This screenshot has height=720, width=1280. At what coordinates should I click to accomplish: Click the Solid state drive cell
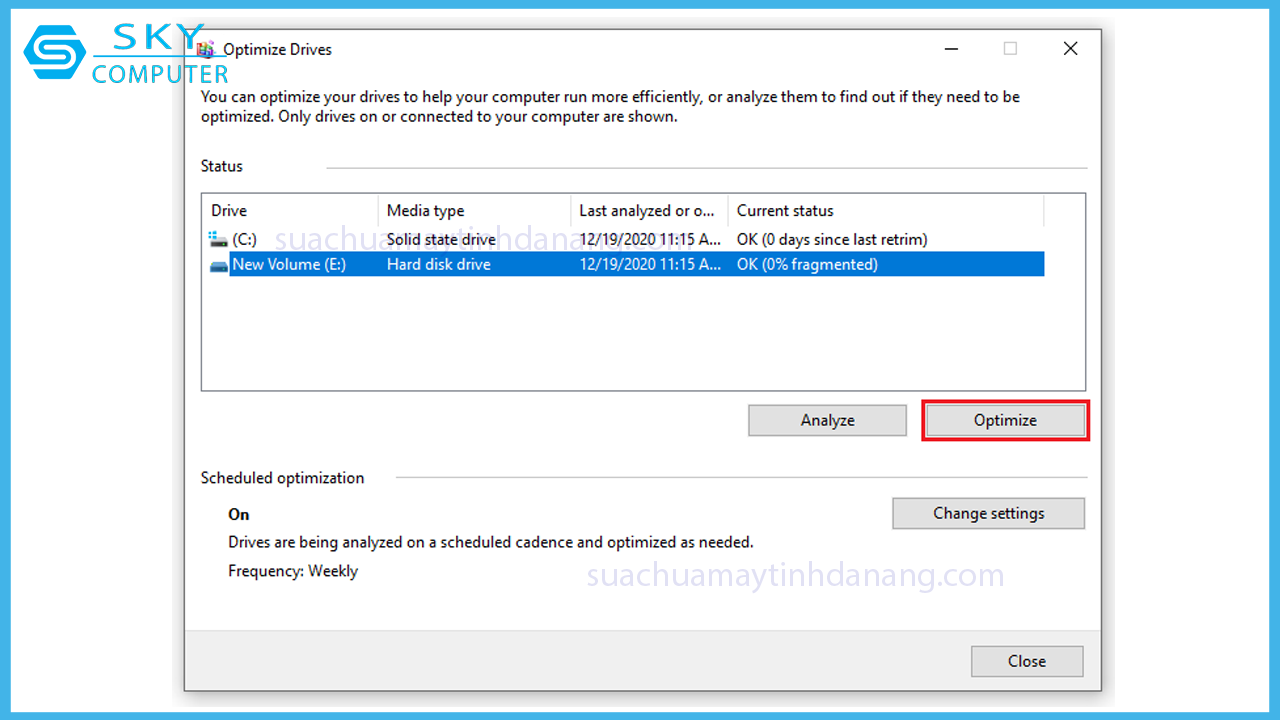tap(441, 240)
